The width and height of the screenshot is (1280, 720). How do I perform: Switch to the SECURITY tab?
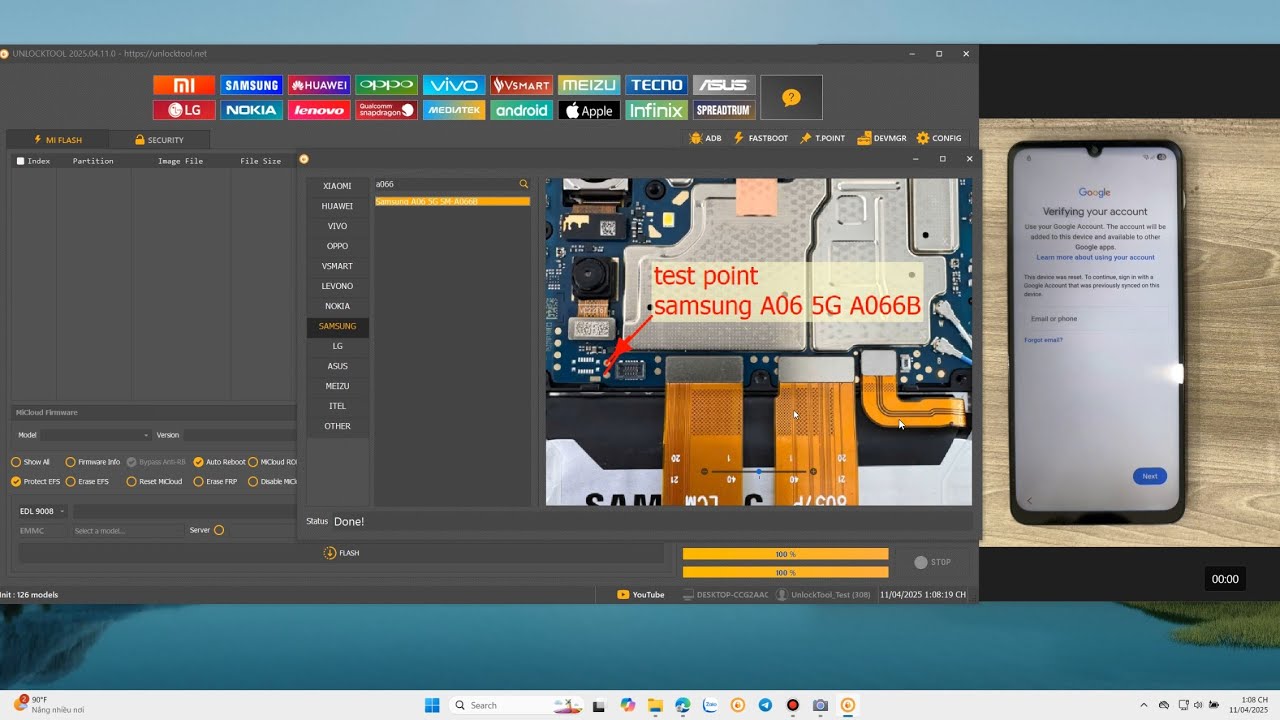coord(159,140)
